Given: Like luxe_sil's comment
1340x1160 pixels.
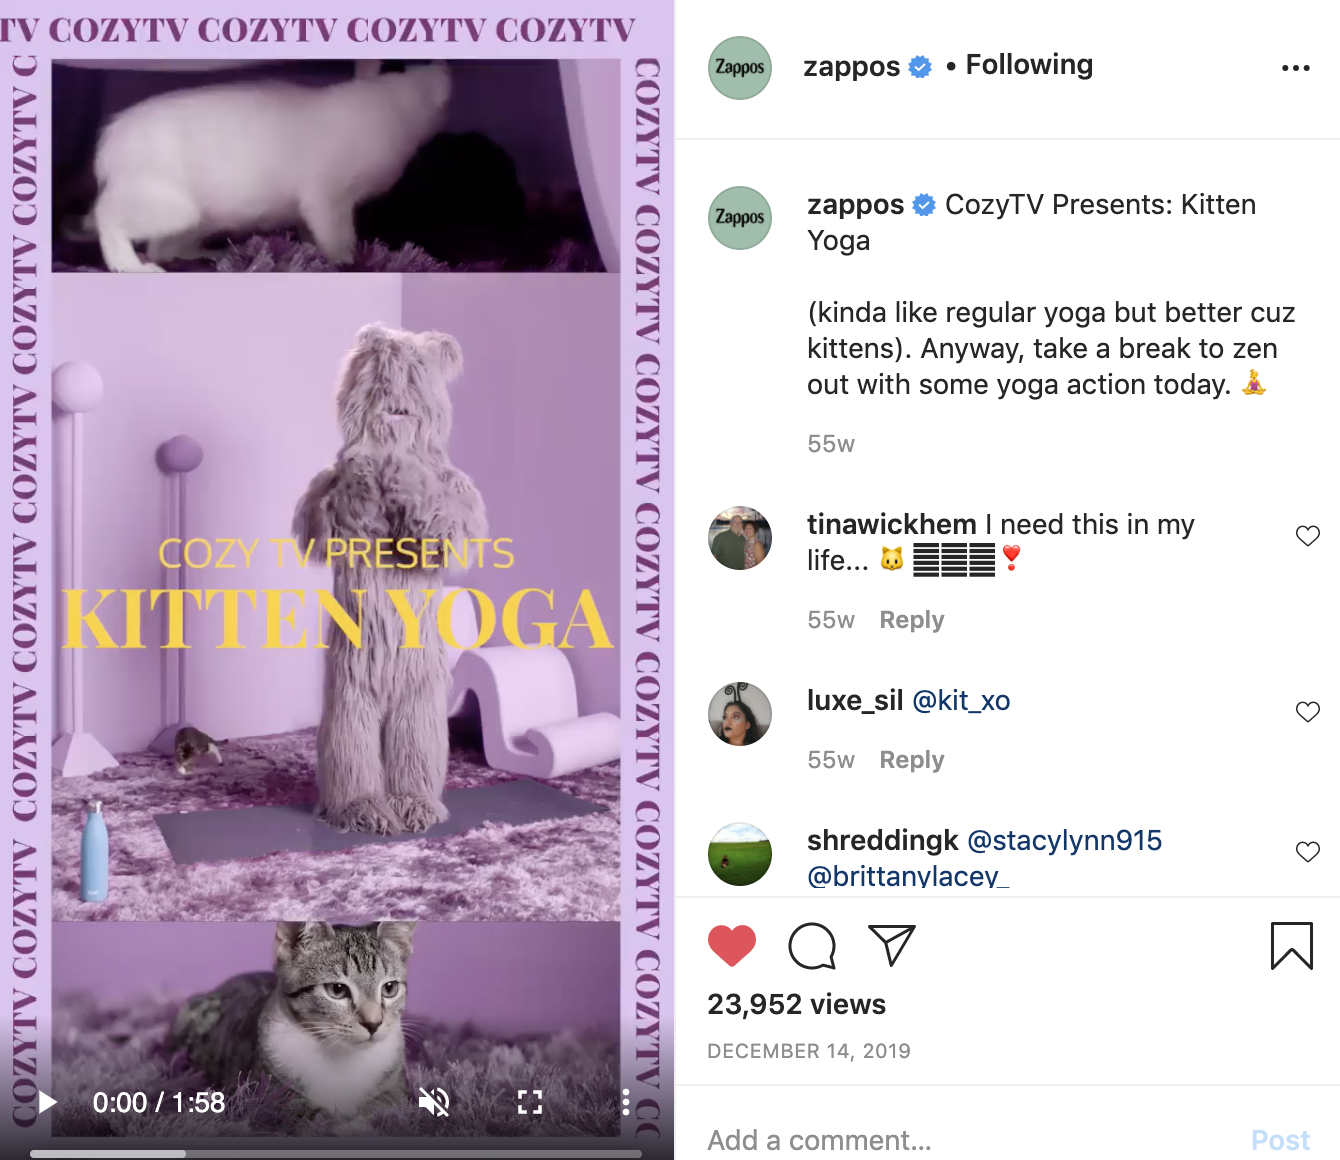Looking at the screenshot, I should tap(1308, 712).
